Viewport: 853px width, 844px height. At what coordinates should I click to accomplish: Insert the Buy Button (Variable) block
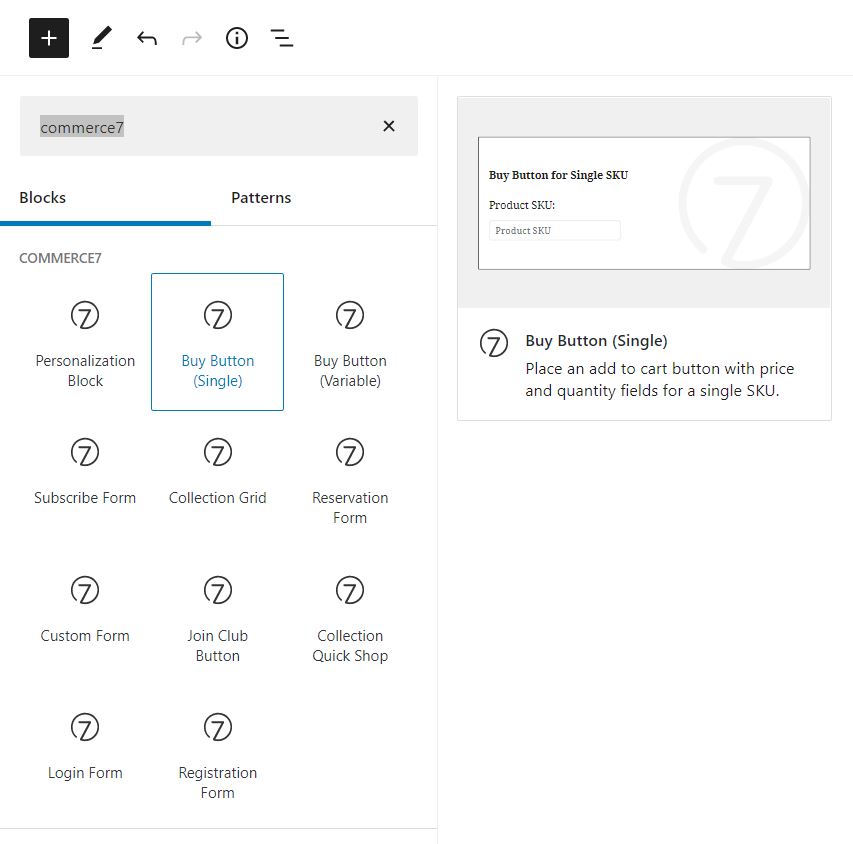(350, 342)
